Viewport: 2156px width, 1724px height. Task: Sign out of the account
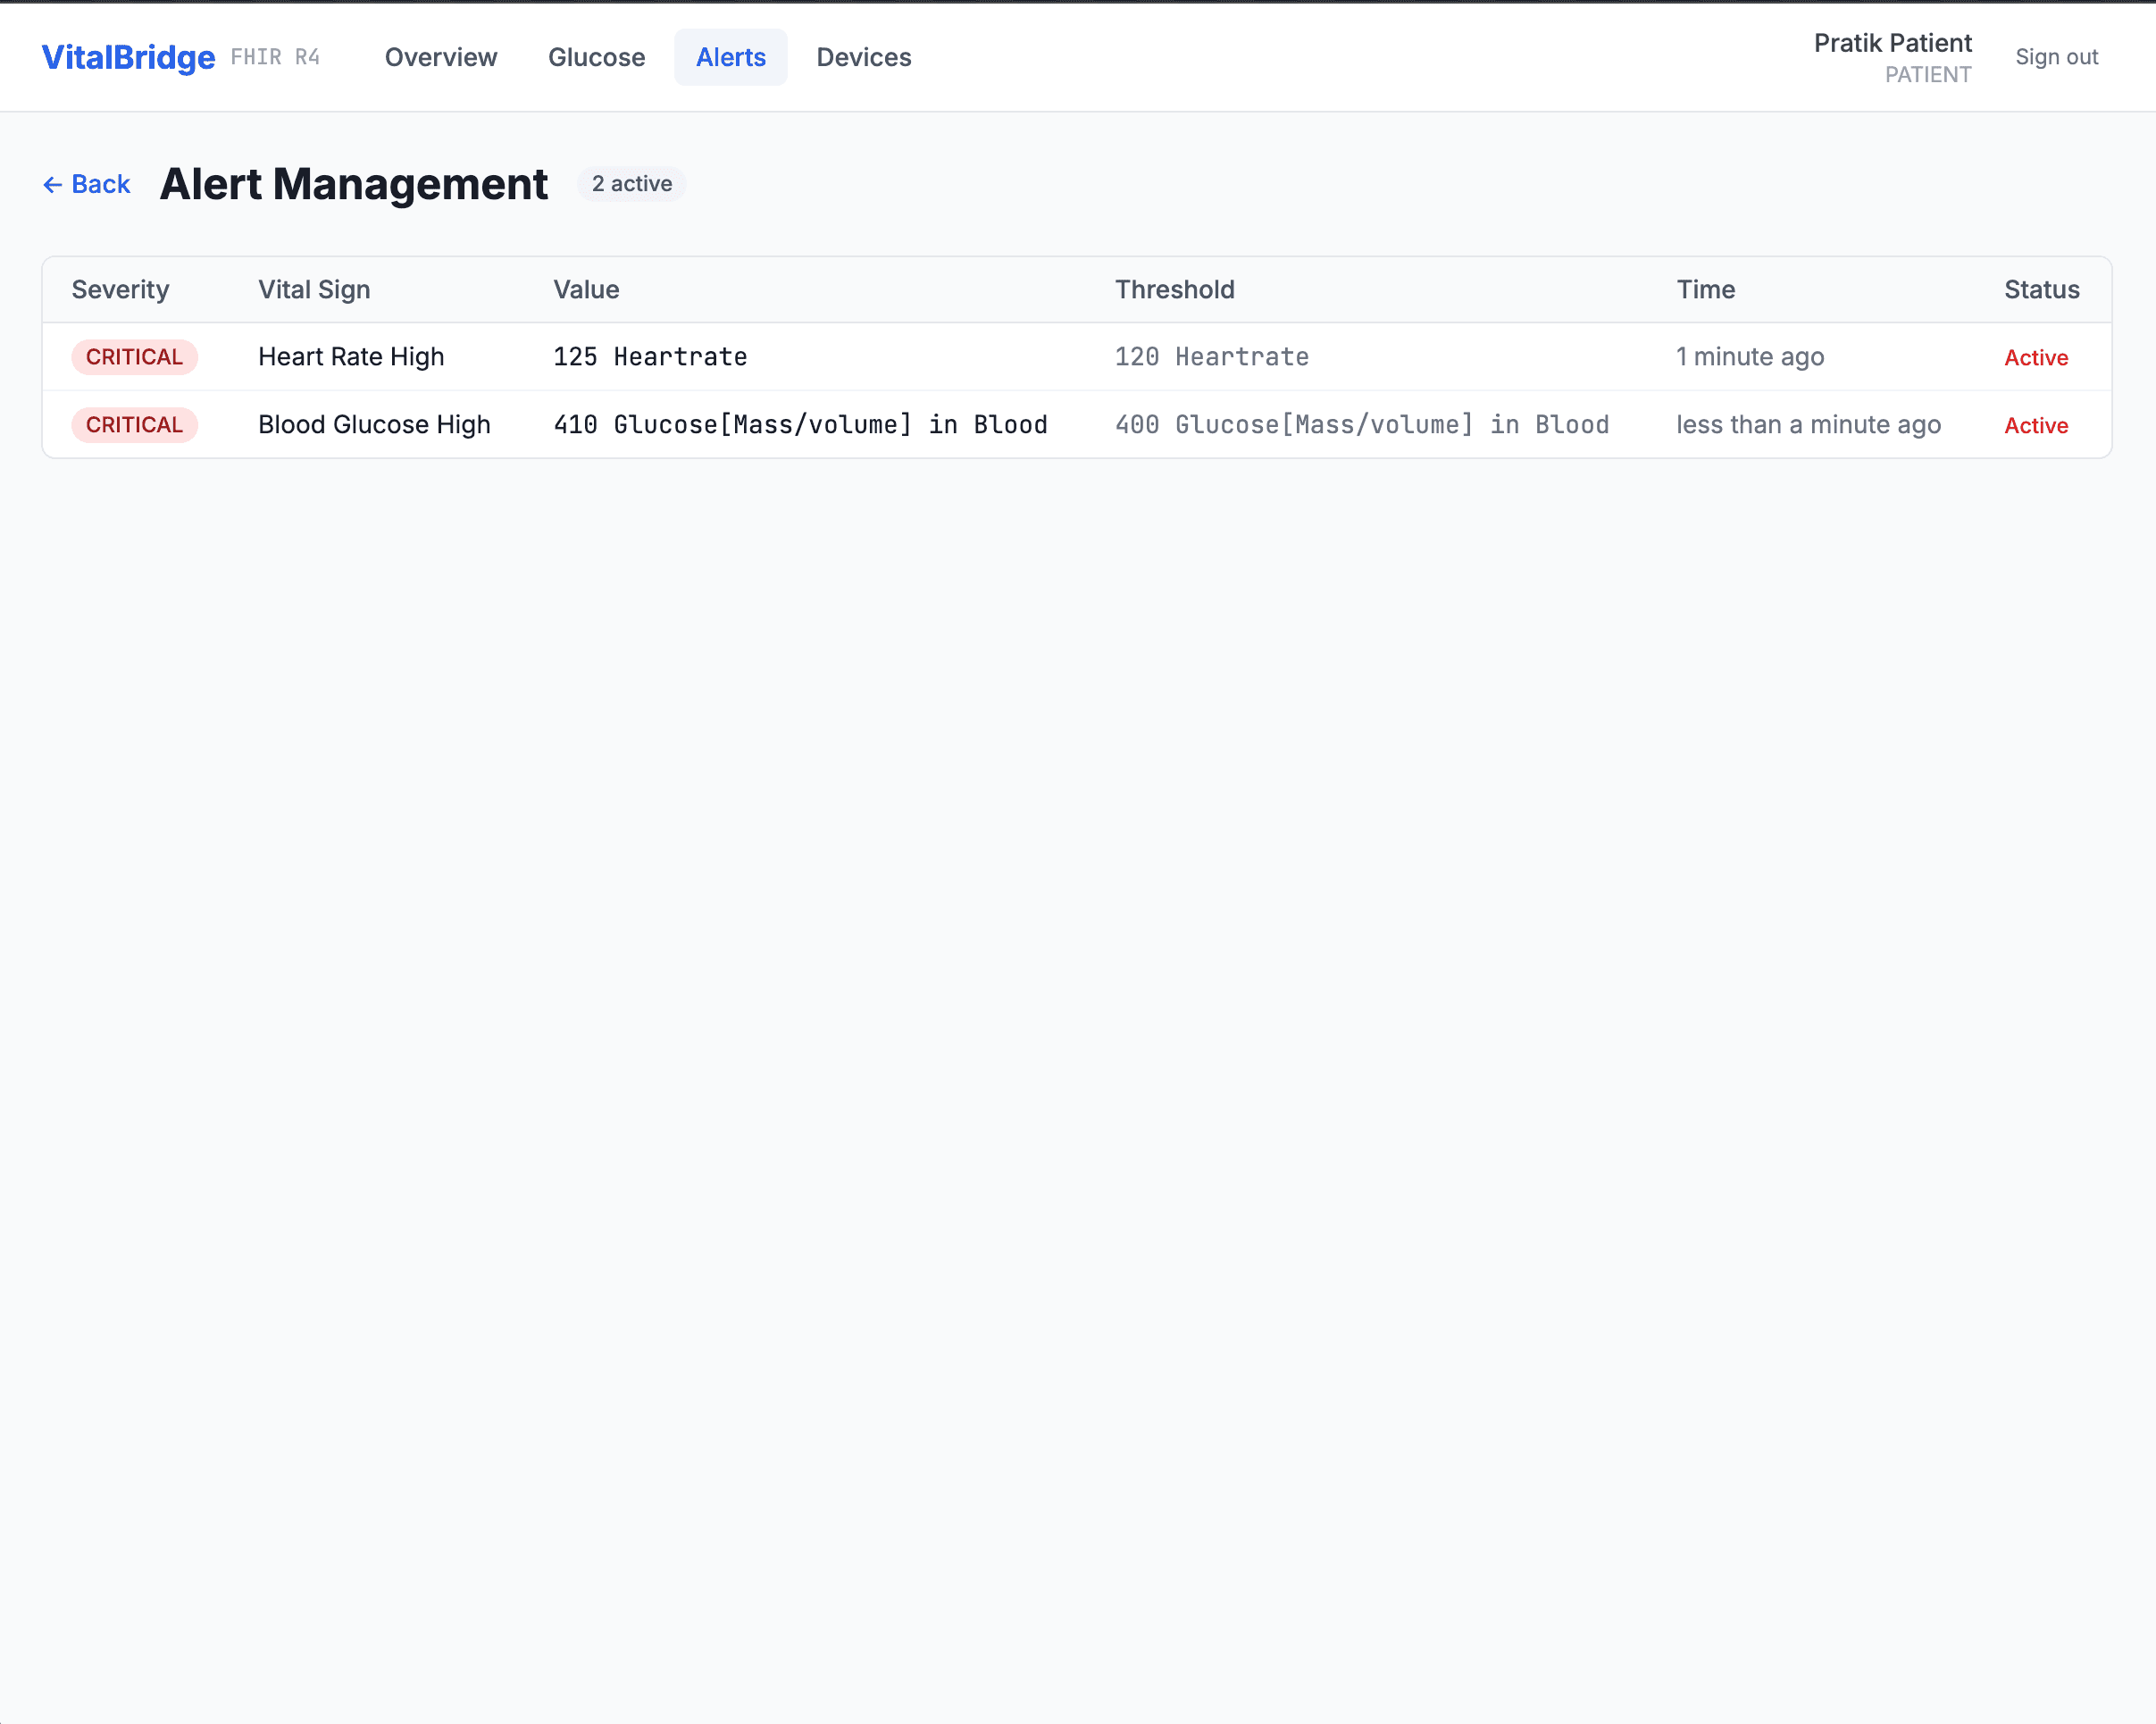pos(2056,57)
